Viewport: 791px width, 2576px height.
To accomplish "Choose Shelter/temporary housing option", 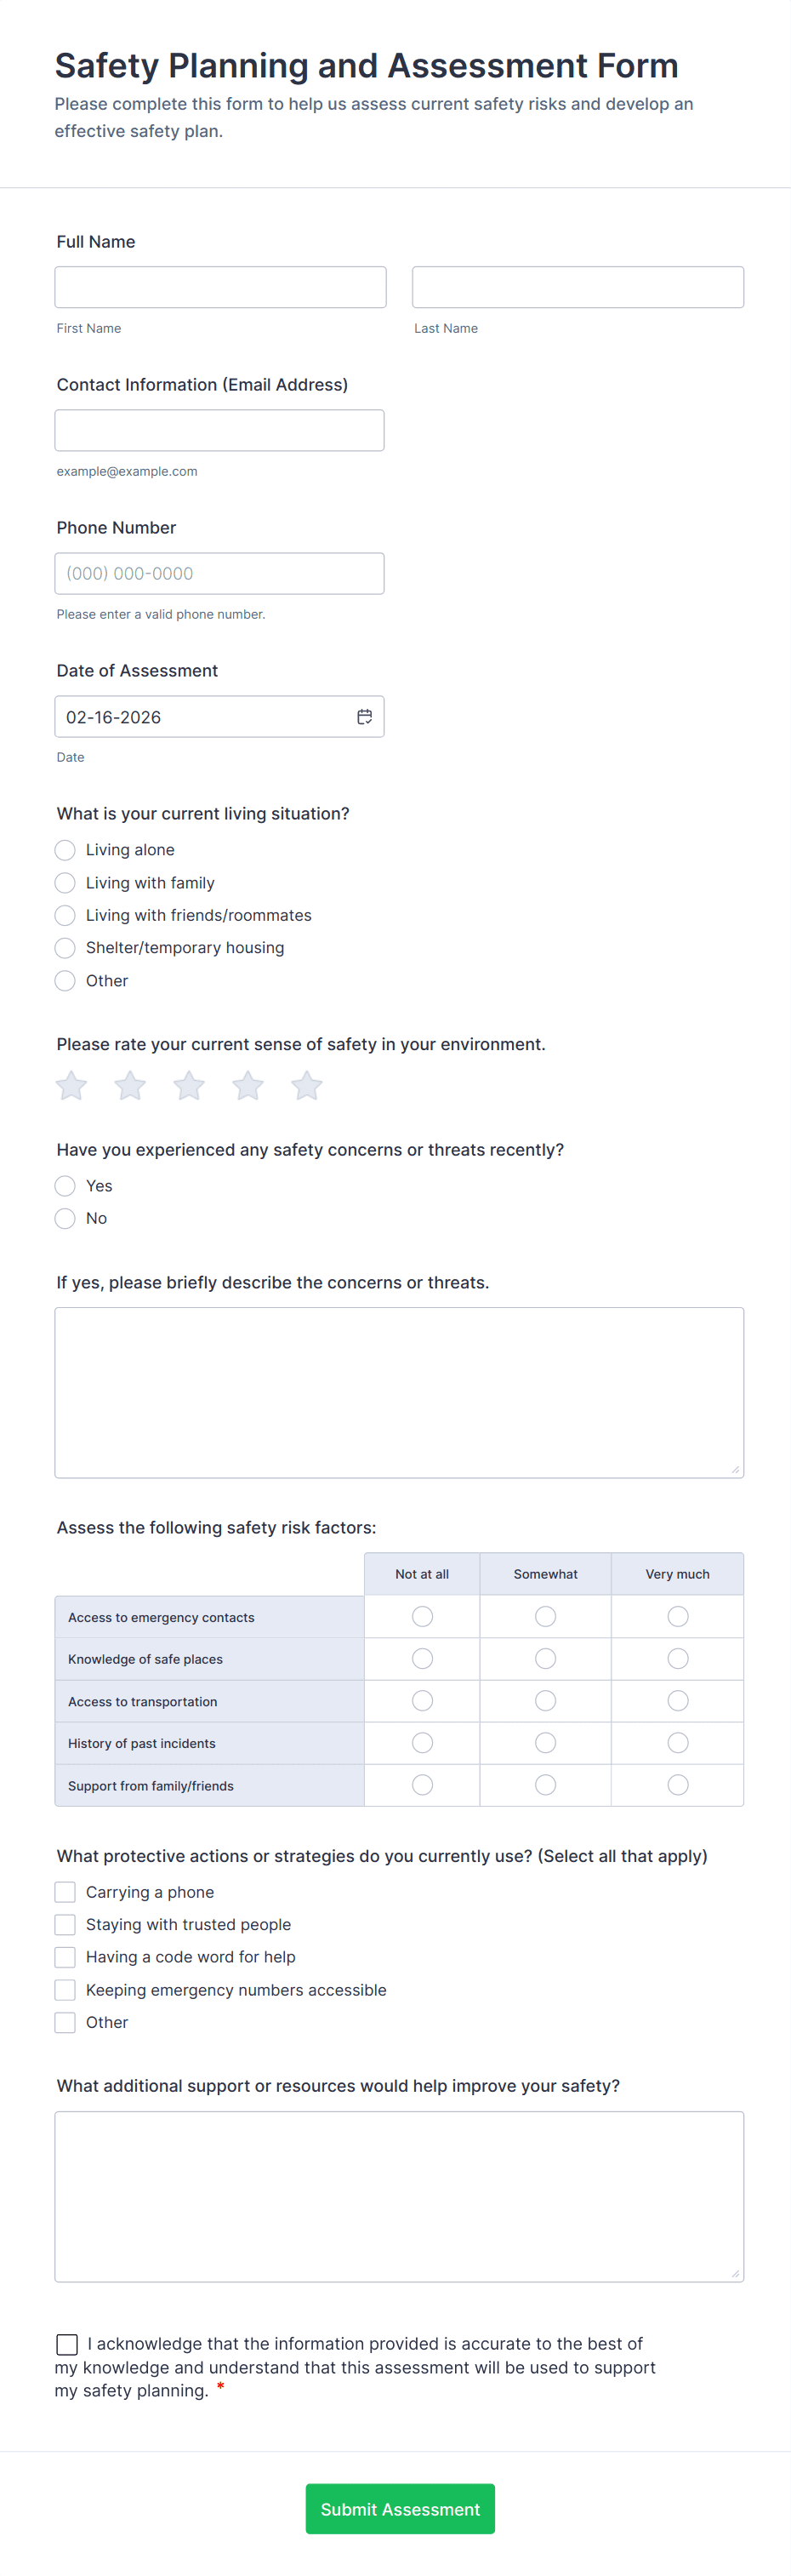I will coord(65,948).
